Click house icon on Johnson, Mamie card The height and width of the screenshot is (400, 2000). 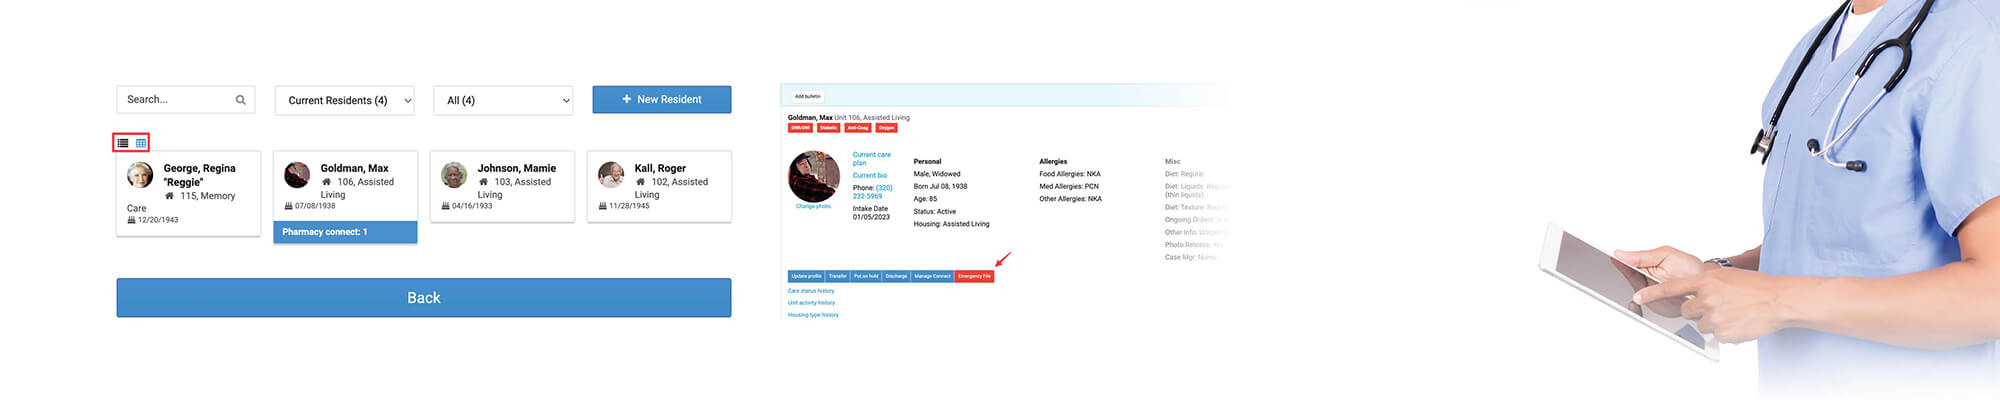click(483, 182)
